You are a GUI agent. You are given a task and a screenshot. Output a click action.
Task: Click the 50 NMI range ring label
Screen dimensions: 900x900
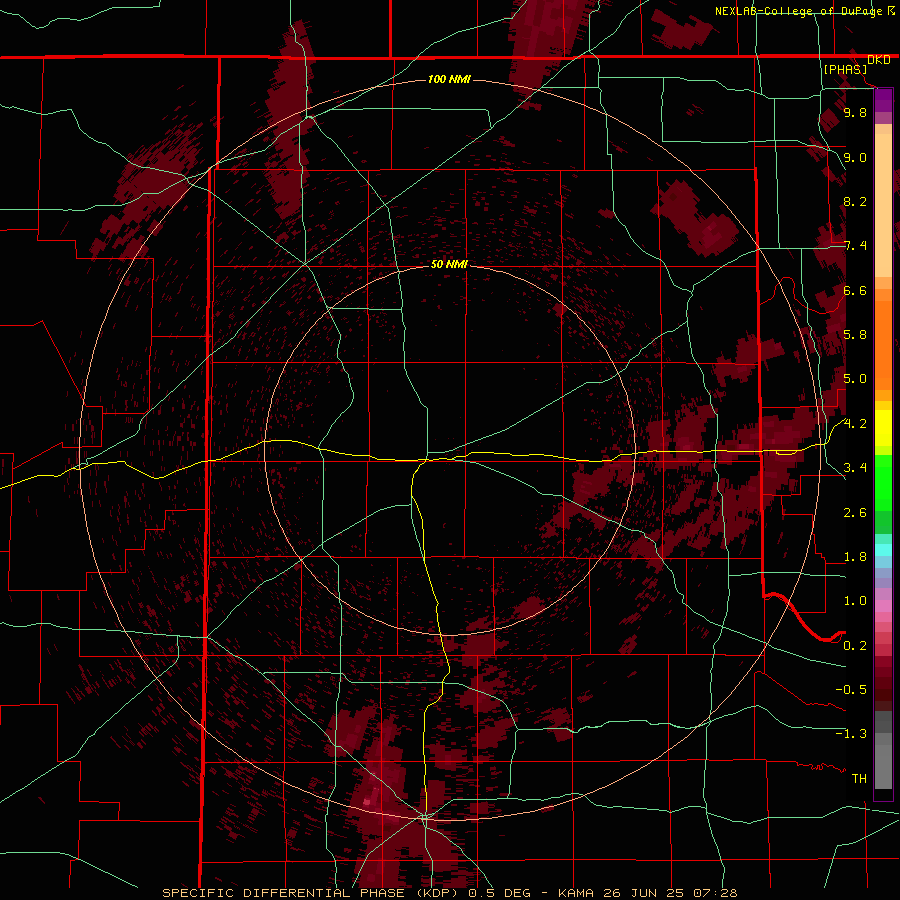click(x=449, y=265)
